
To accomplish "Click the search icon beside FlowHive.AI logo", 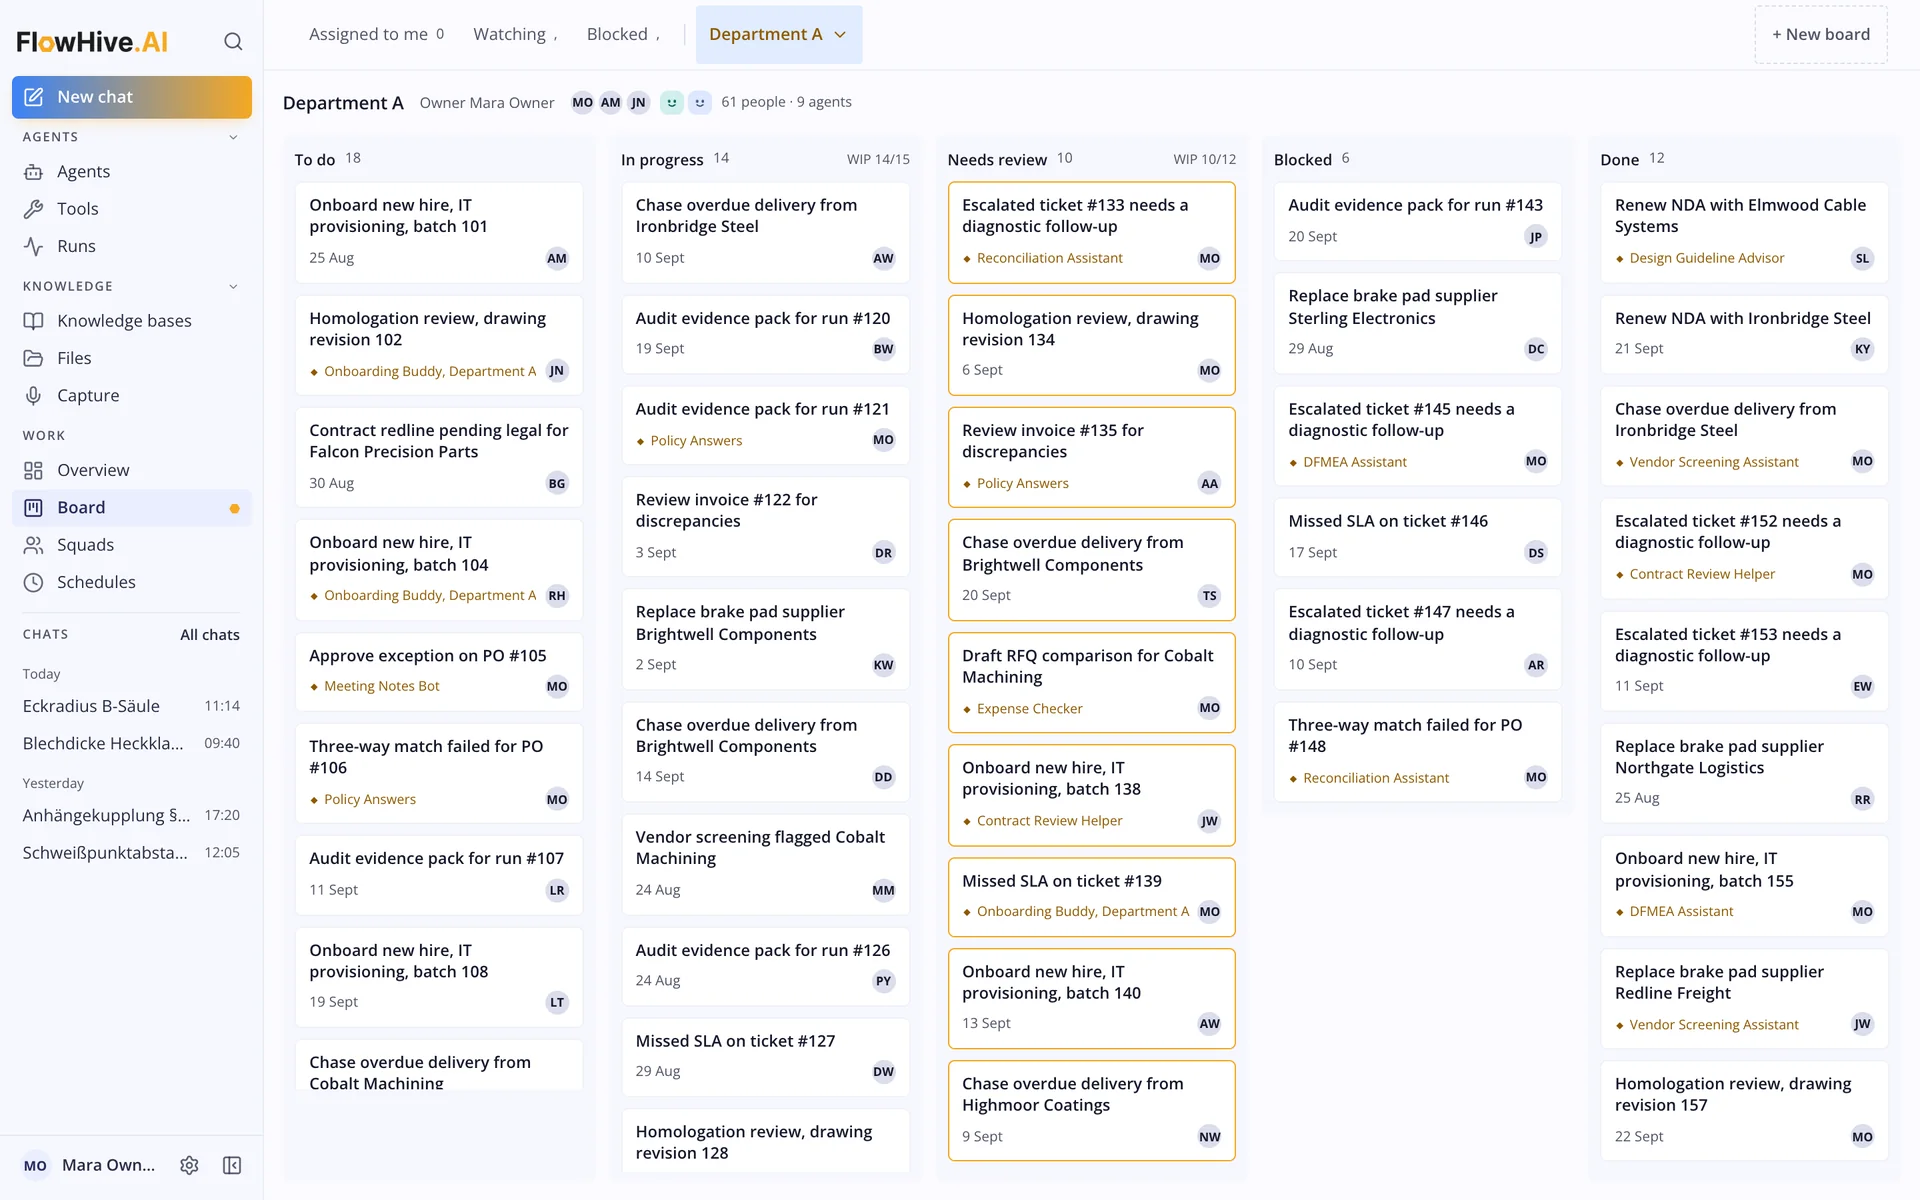I will point(233,41).
